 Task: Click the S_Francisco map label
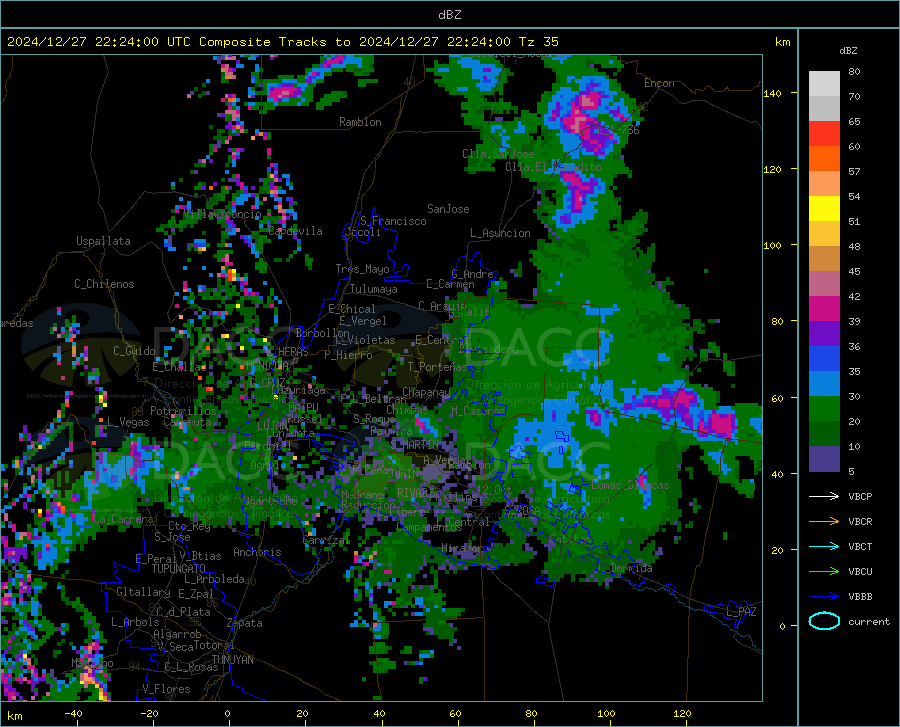(393, 221)
